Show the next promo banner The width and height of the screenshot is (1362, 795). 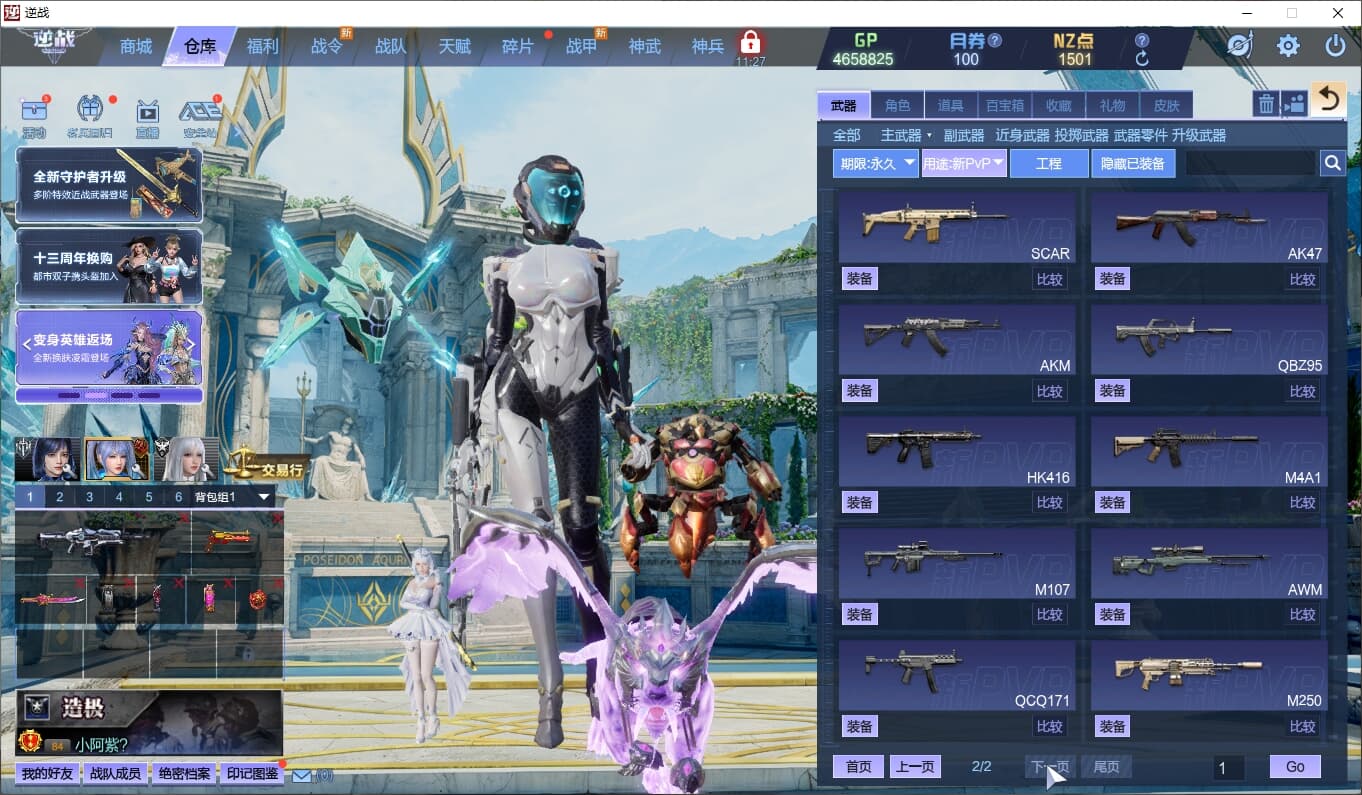pyautogui.click(x=192, y=345)
